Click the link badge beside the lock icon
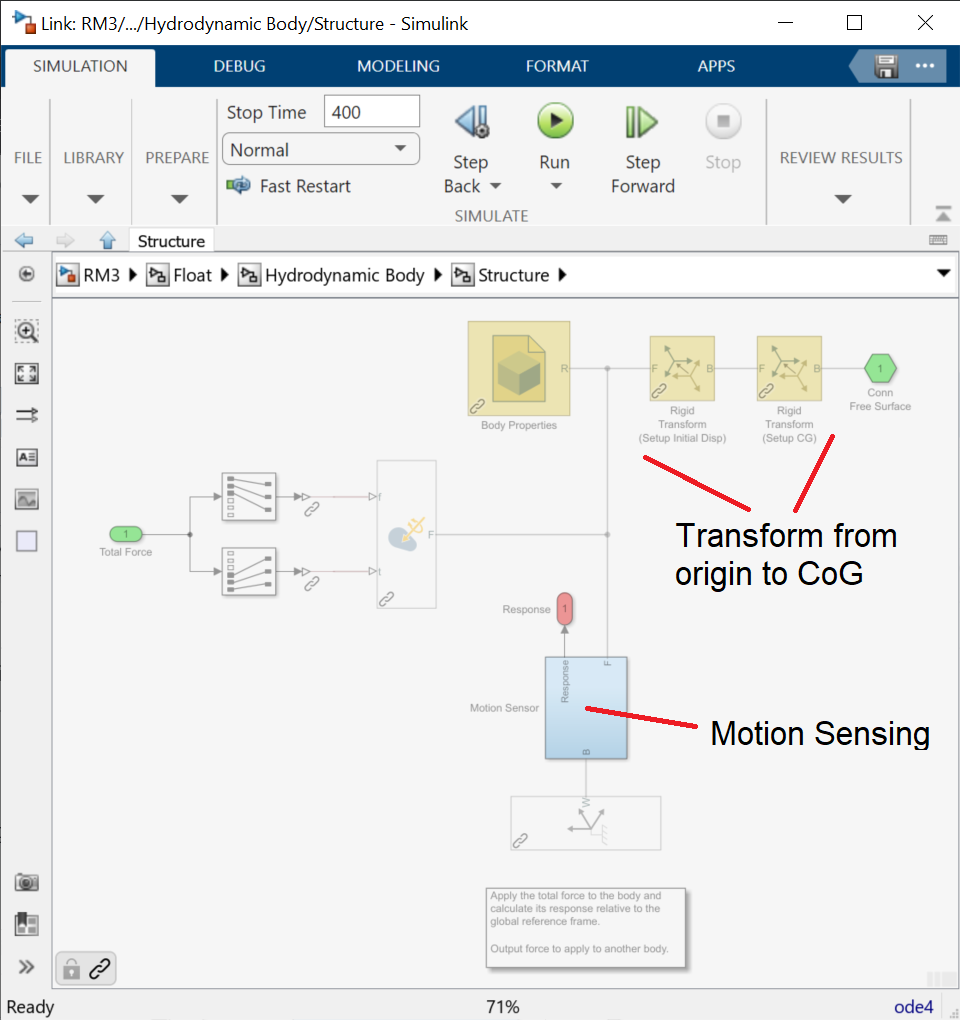Screen dimensions: 960x1020 (97, 968)
